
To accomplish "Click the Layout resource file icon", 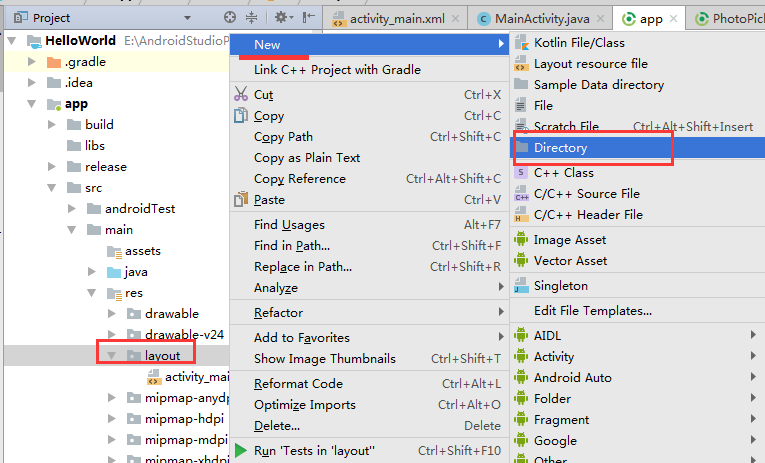I will (522, 64).
